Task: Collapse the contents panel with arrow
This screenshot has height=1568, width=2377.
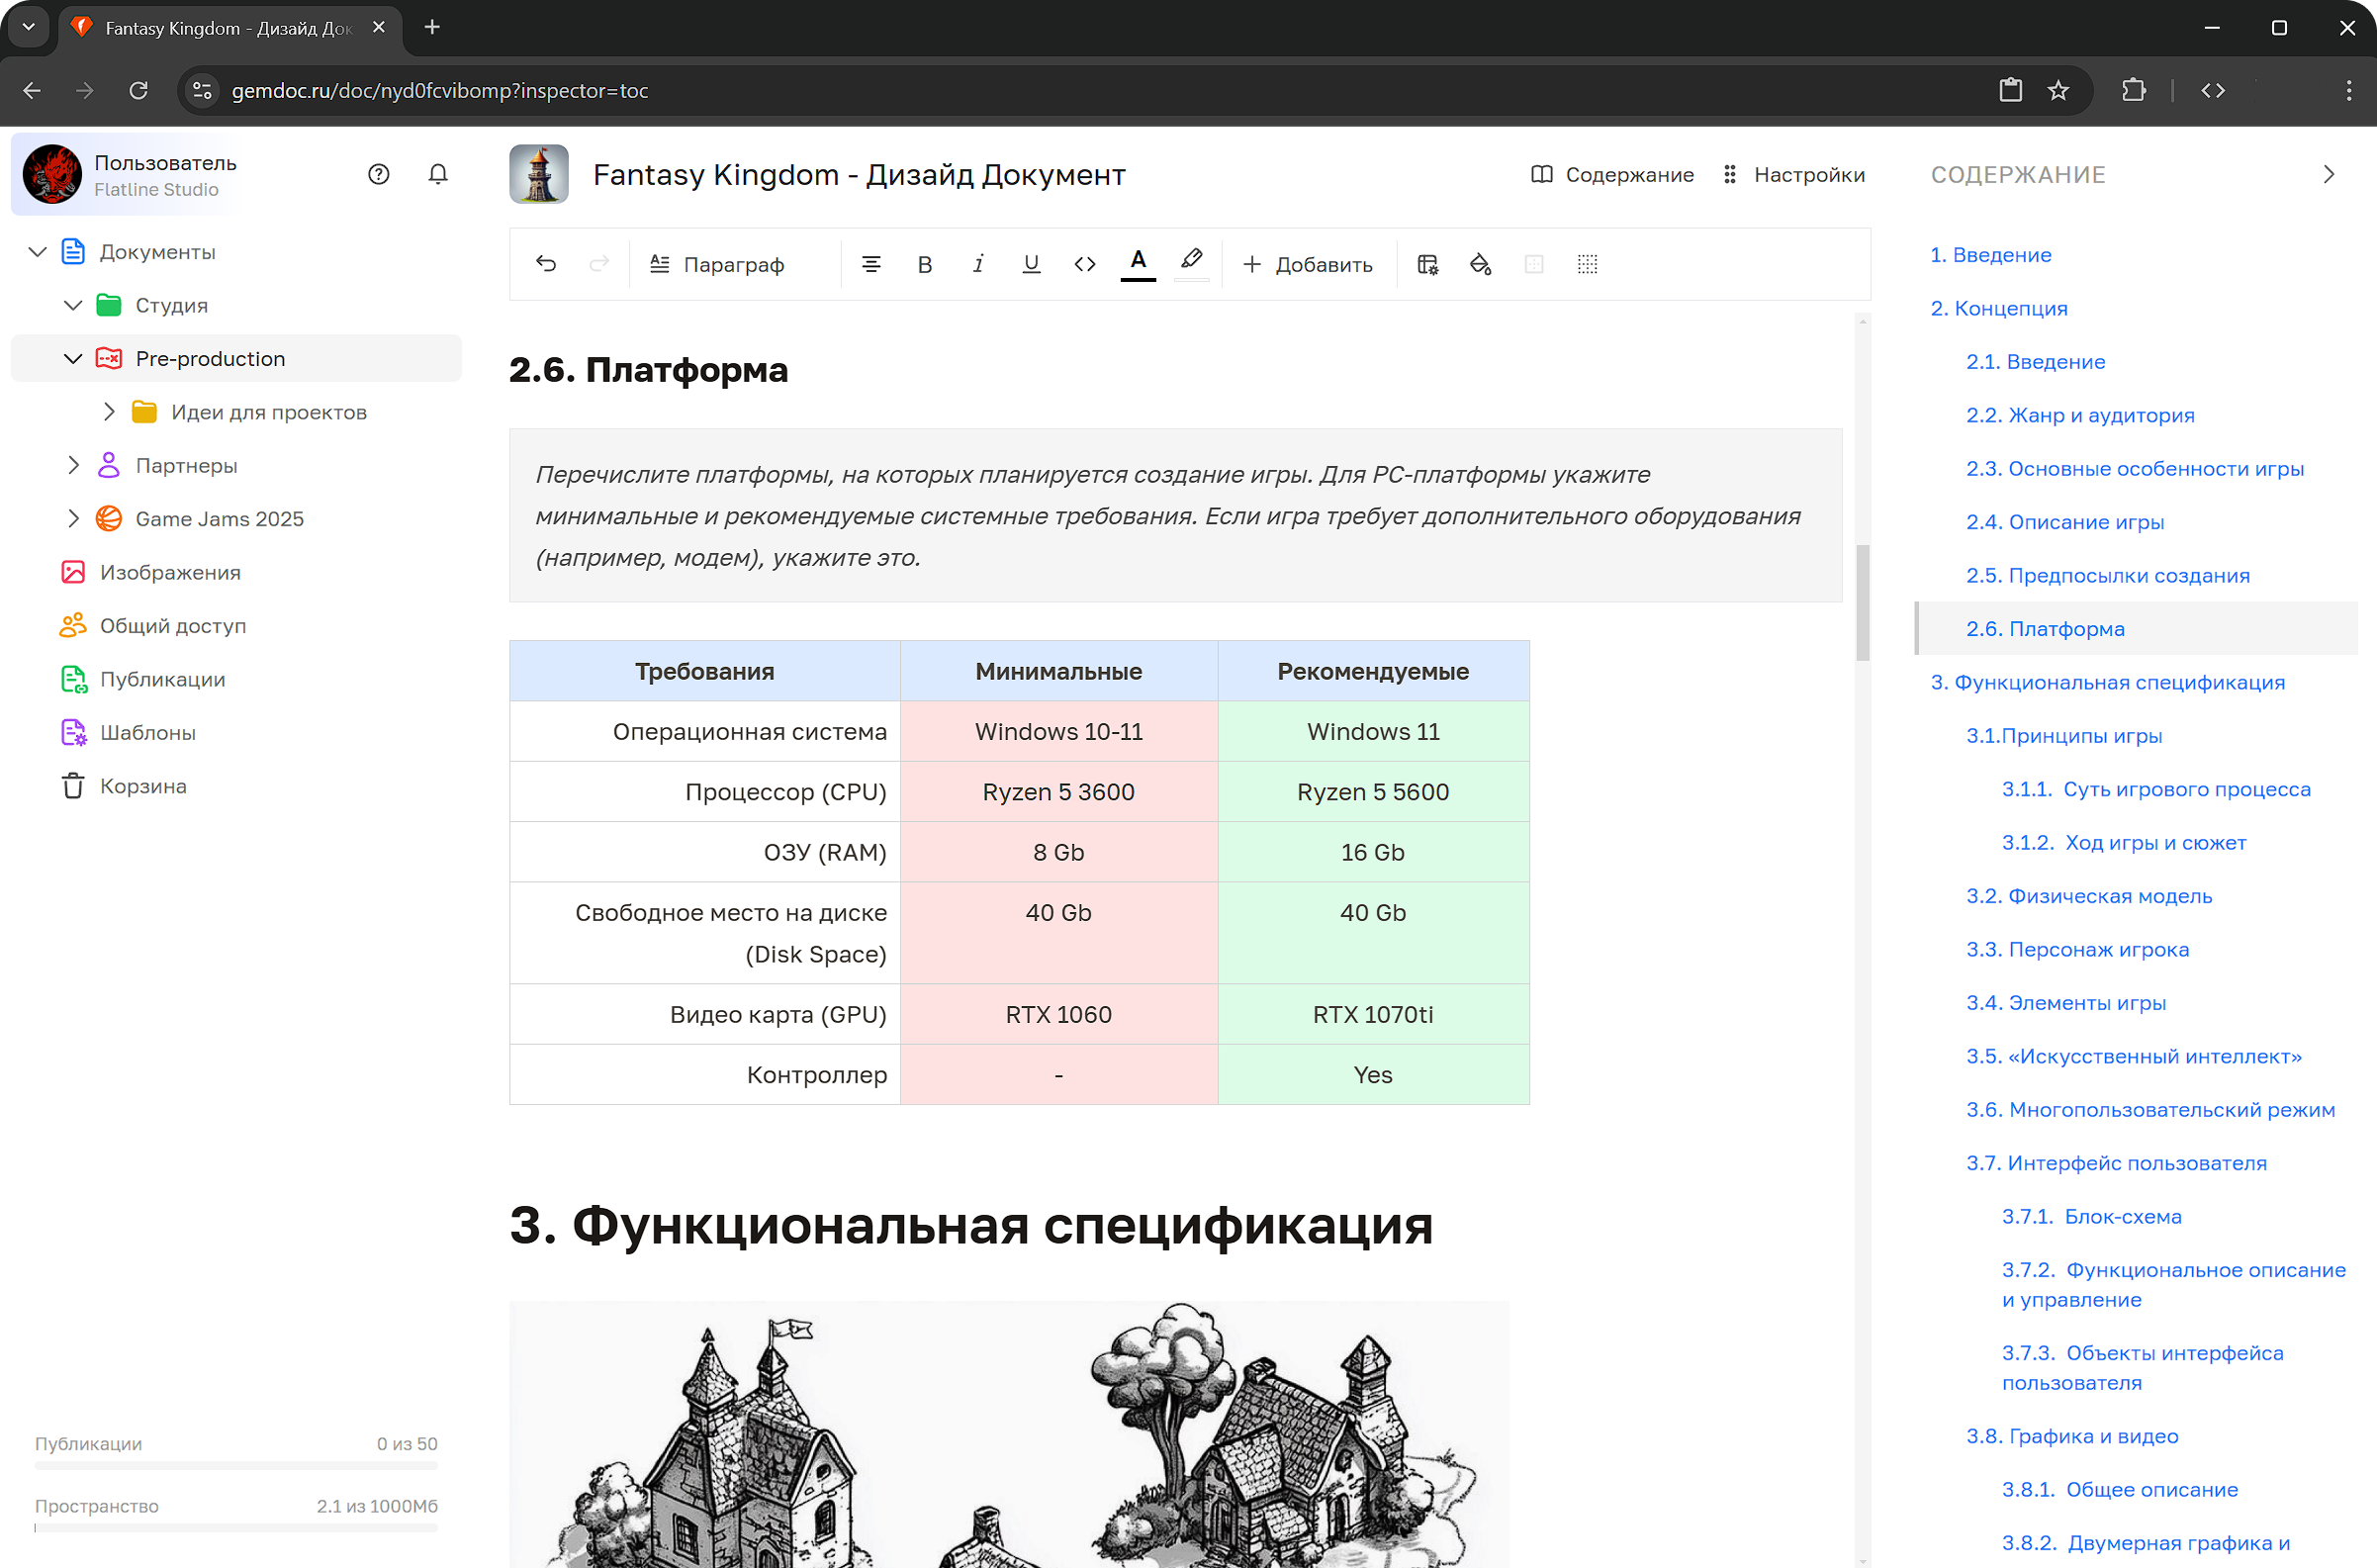Action: coord(2329,174)
